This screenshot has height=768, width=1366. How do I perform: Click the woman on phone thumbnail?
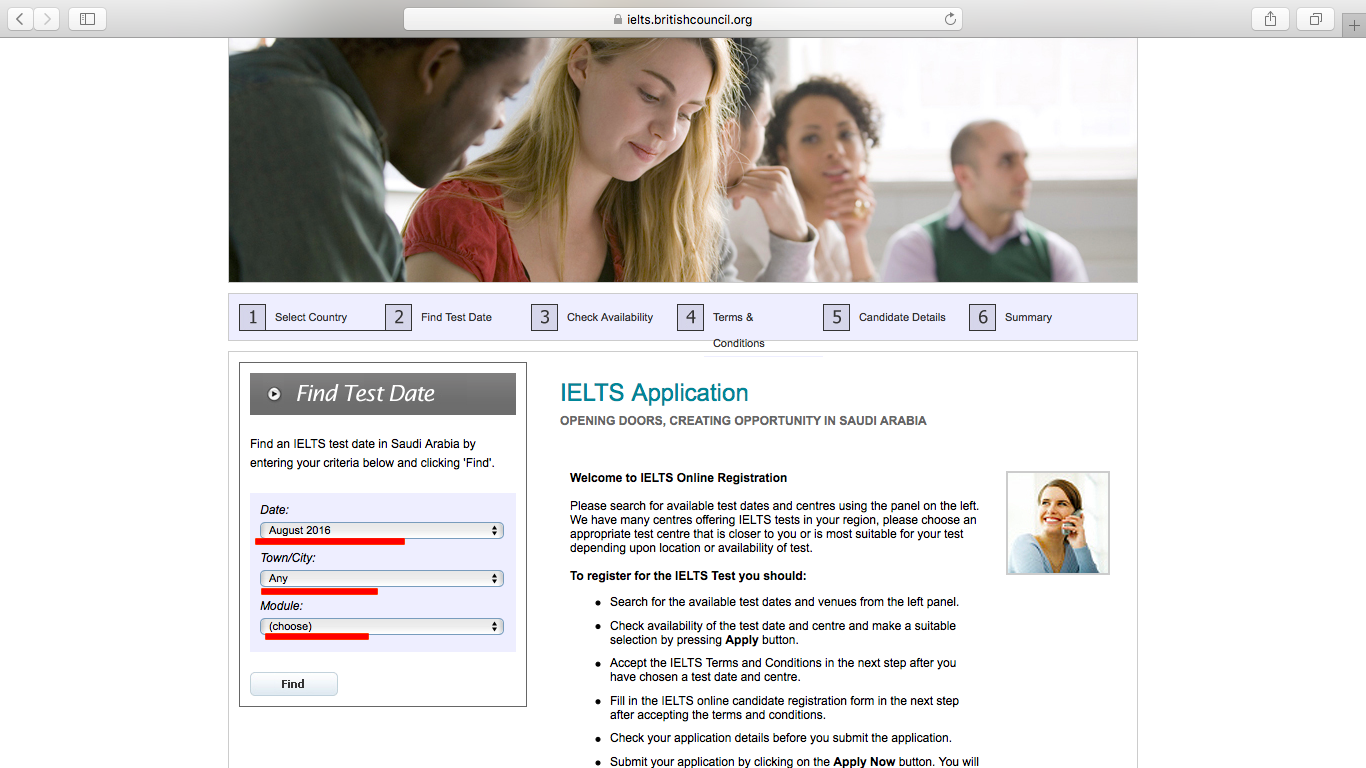[1058, 523]
